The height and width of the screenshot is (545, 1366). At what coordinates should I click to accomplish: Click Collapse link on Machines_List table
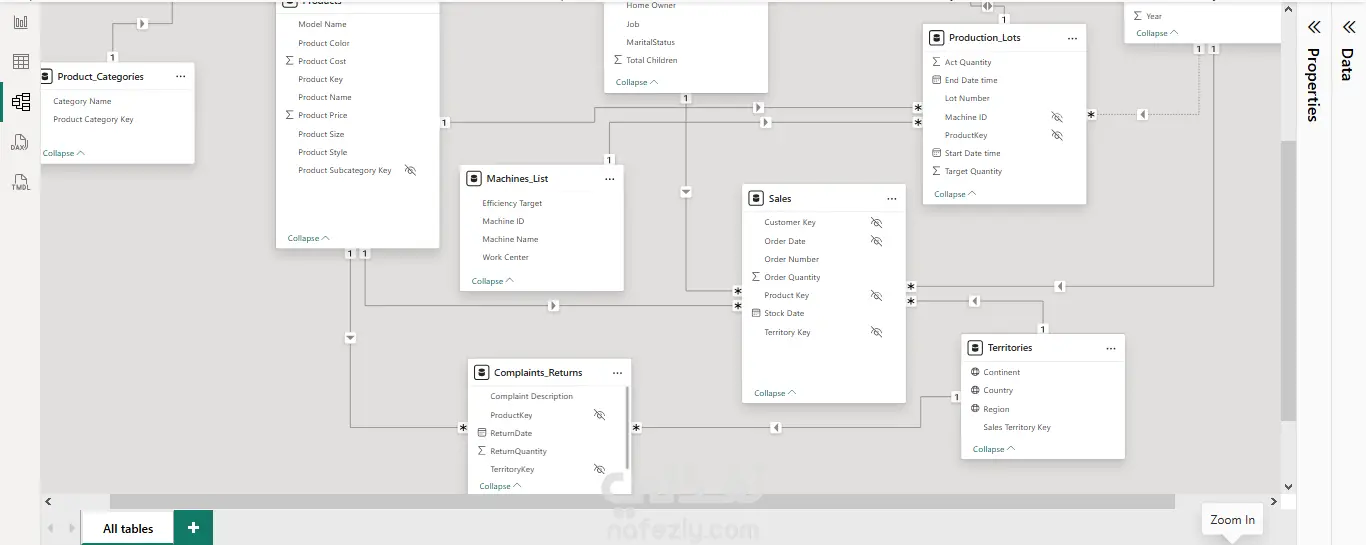[x=493, y=281]
